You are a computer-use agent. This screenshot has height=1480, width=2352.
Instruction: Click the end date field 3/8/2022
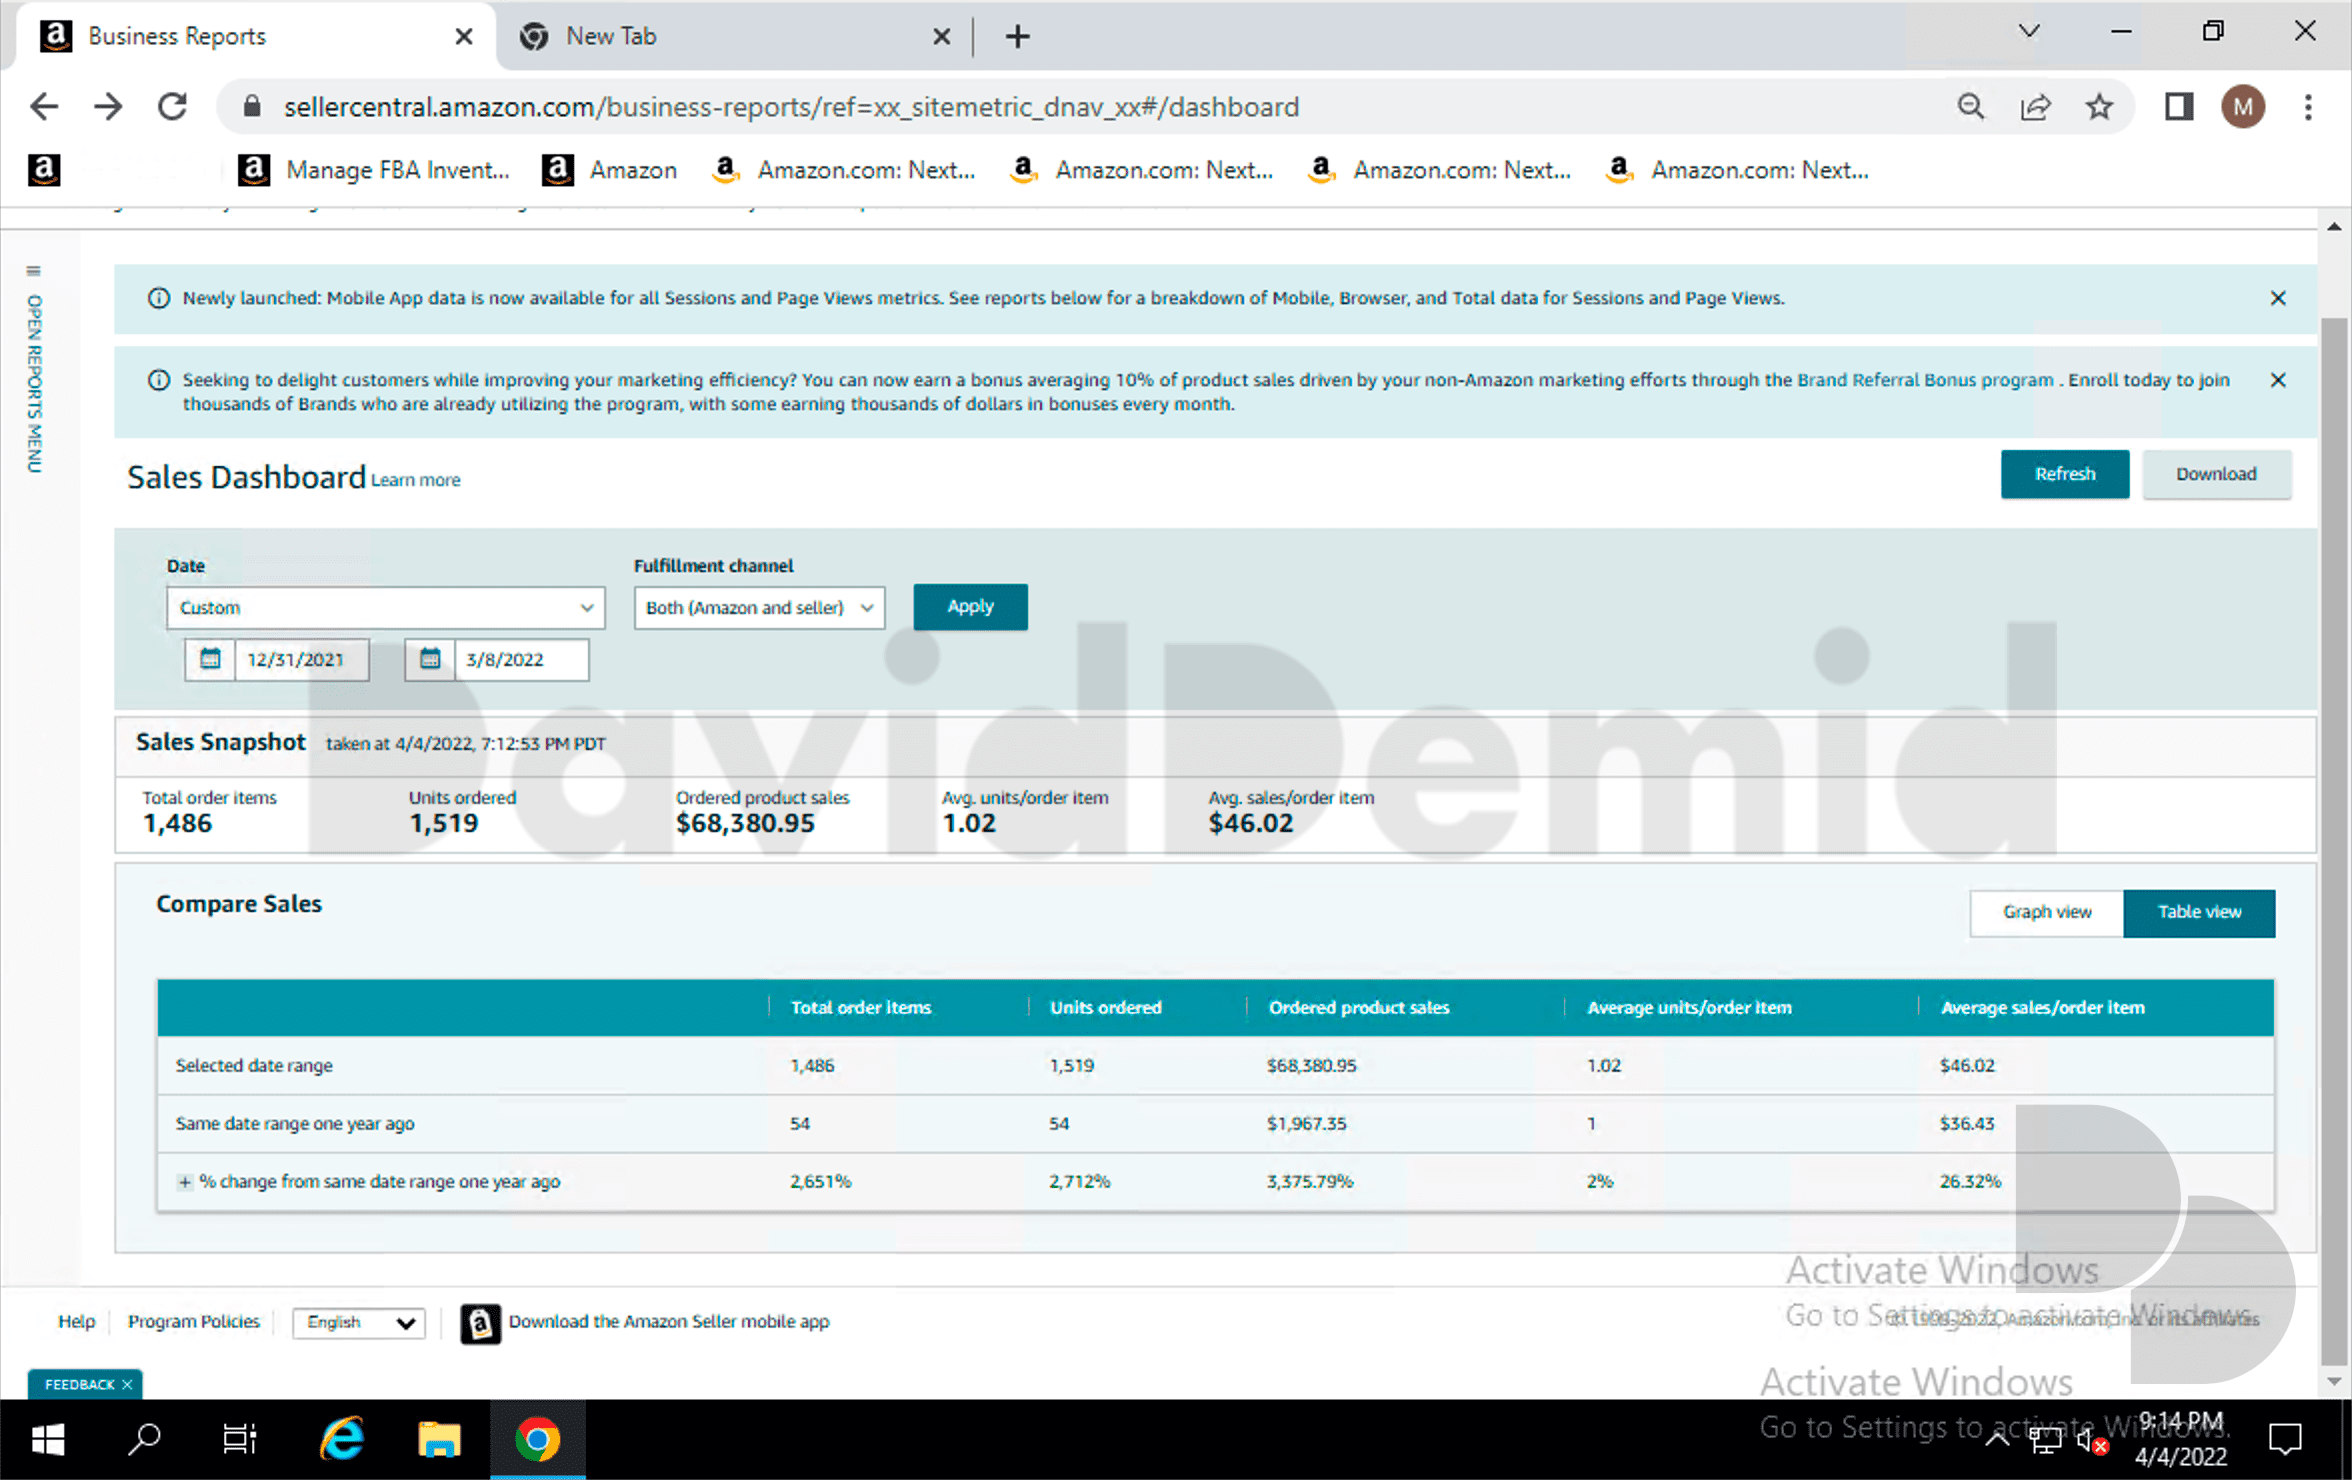pos(521,660)
